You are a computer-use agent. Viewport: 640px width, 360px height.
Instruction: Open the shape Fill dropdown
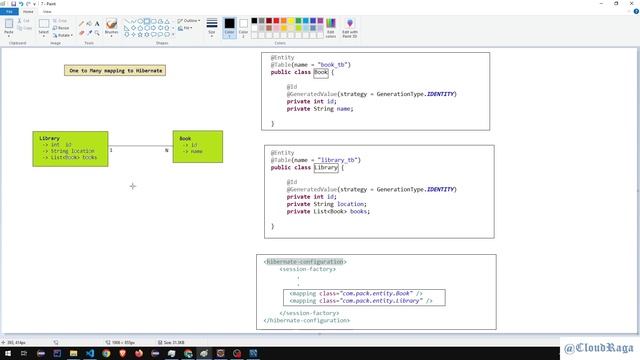185,28
